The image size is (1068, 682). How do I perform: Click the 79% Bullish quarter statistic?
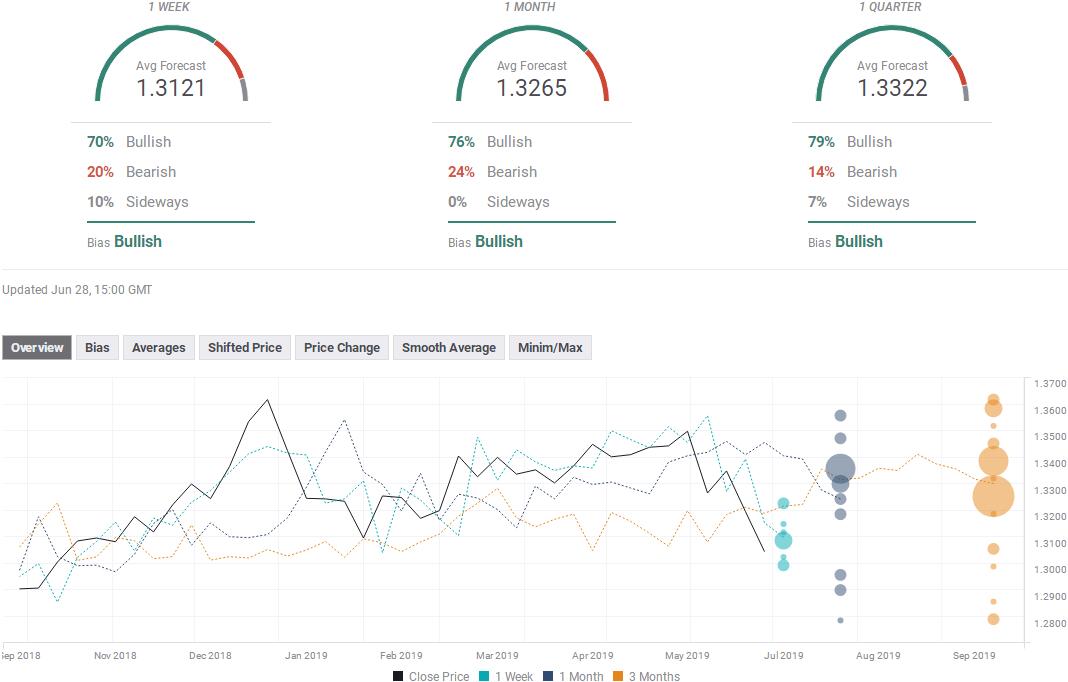[849, 142]
